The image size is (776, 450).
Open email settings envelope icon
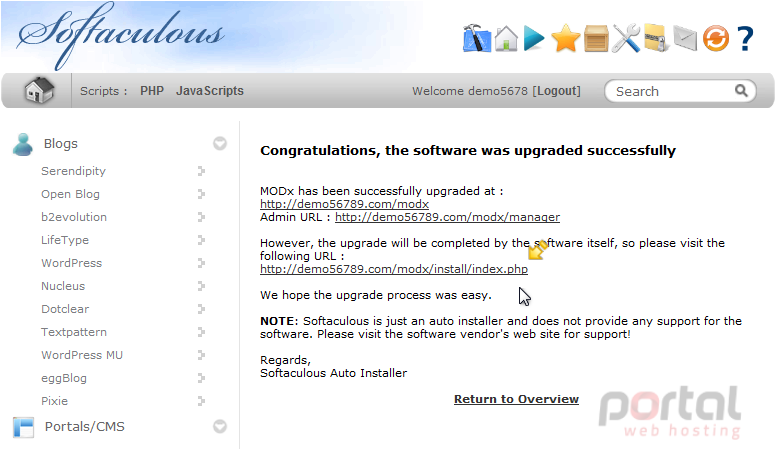[x=685, y=38]
